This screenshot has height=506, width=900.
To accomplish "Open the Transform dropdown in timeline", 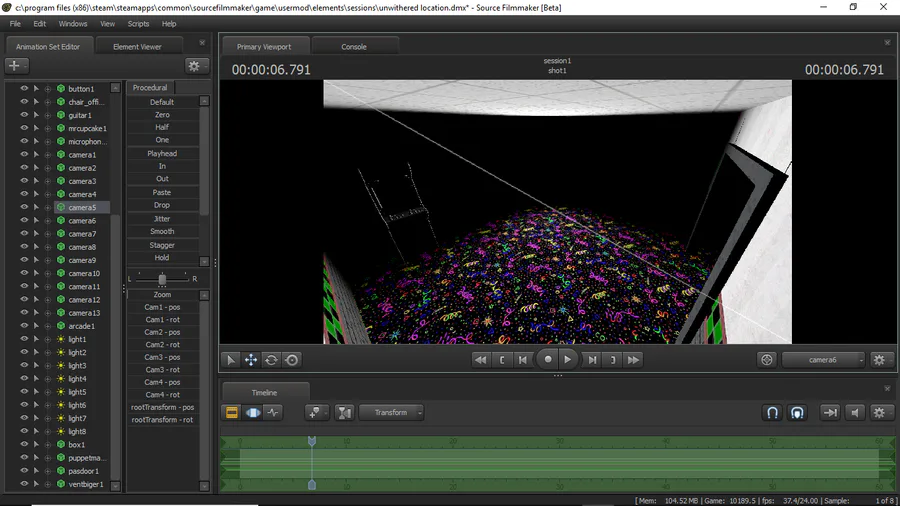I will click(x=392, y=412).
